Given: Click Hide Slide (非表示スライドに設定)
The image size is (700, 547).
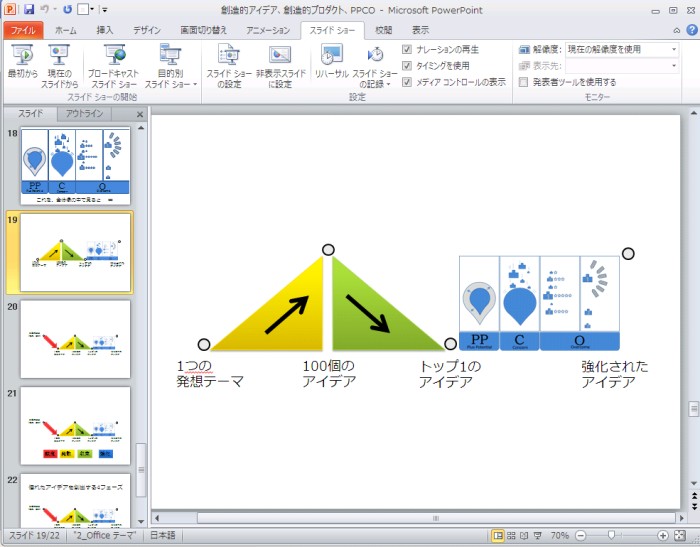Looking at the screenshot, I should tap(280, 66).
